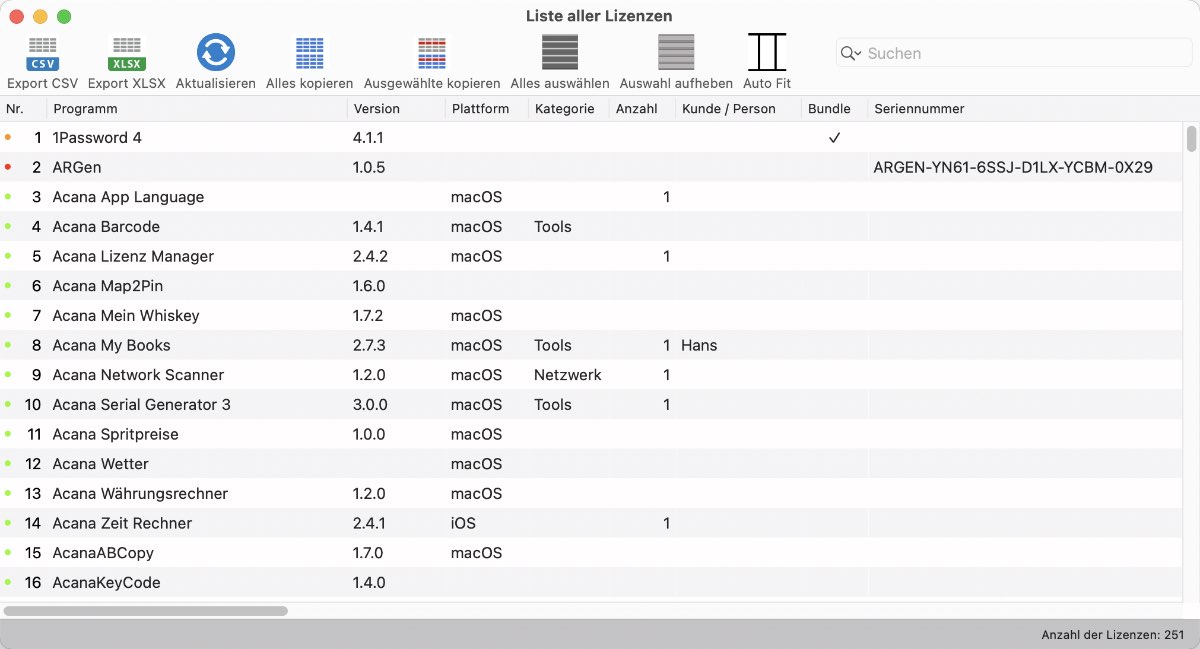The image size is (1200, 649).
Task: Click the Netzwerk category cell
Action: pyautogui.click(x=568, y=375)
